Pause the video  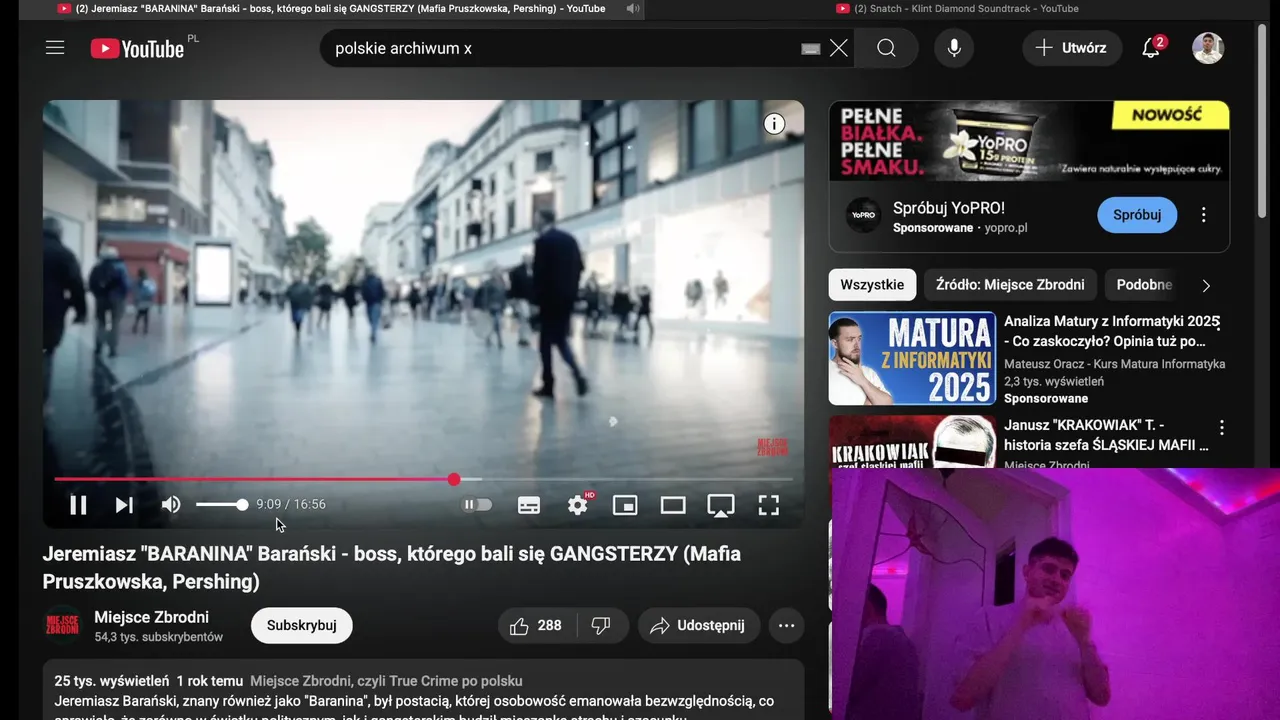(x=78, y=505)
